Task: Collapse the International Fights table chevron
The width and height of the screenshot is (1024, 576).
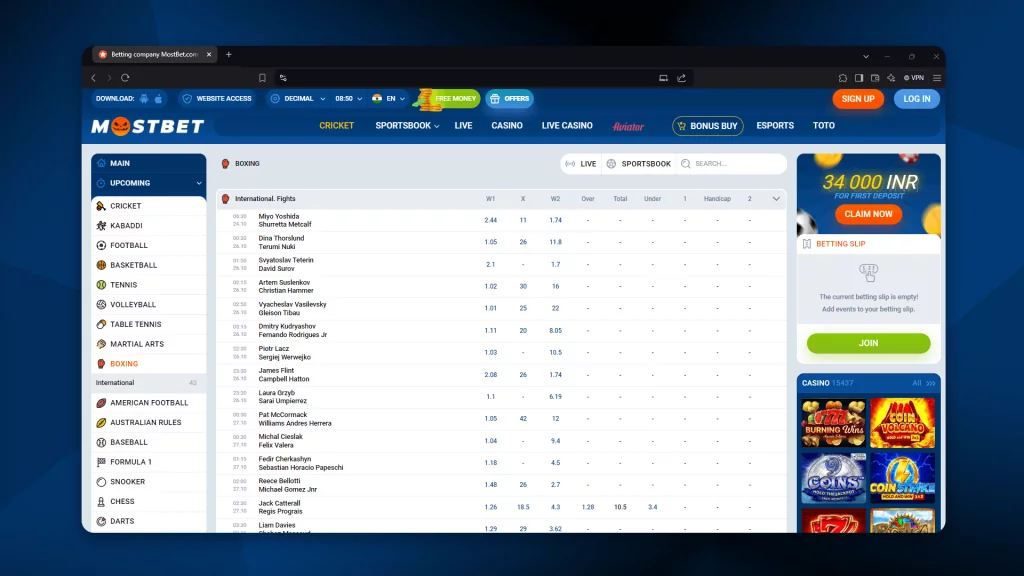Action: point(776,199)
